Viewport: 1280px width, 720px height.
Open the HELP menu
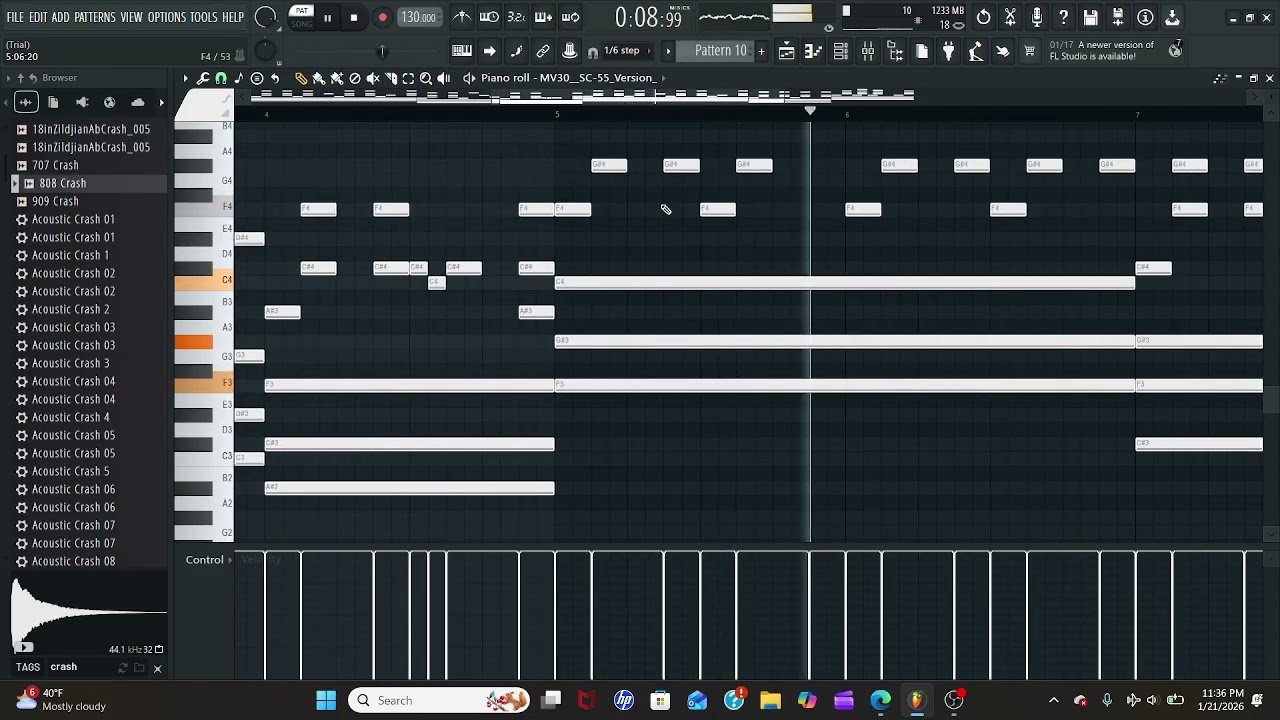233,18
